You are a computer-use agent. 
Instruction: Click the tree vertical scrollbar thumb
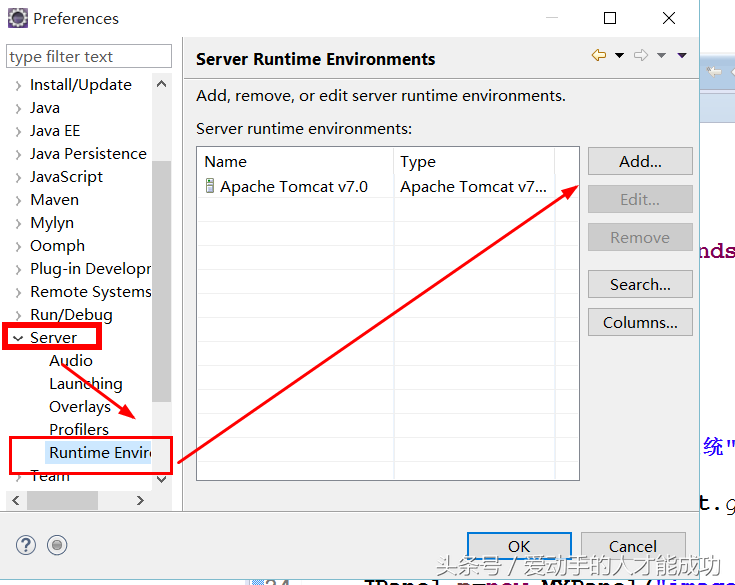pos(162,281)
